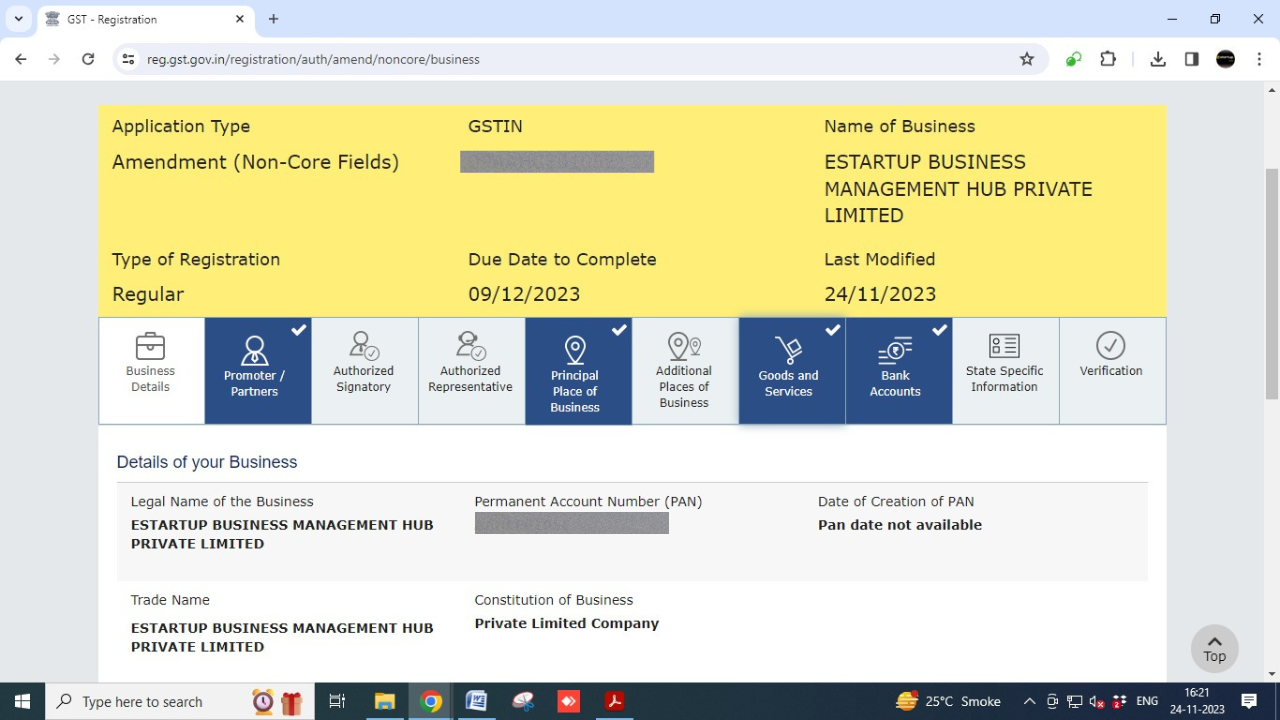This screenshot has width=1280, height=720.
Task: Go to the Verification tab
Action: pyautogui.click(x=1112, y=371)
